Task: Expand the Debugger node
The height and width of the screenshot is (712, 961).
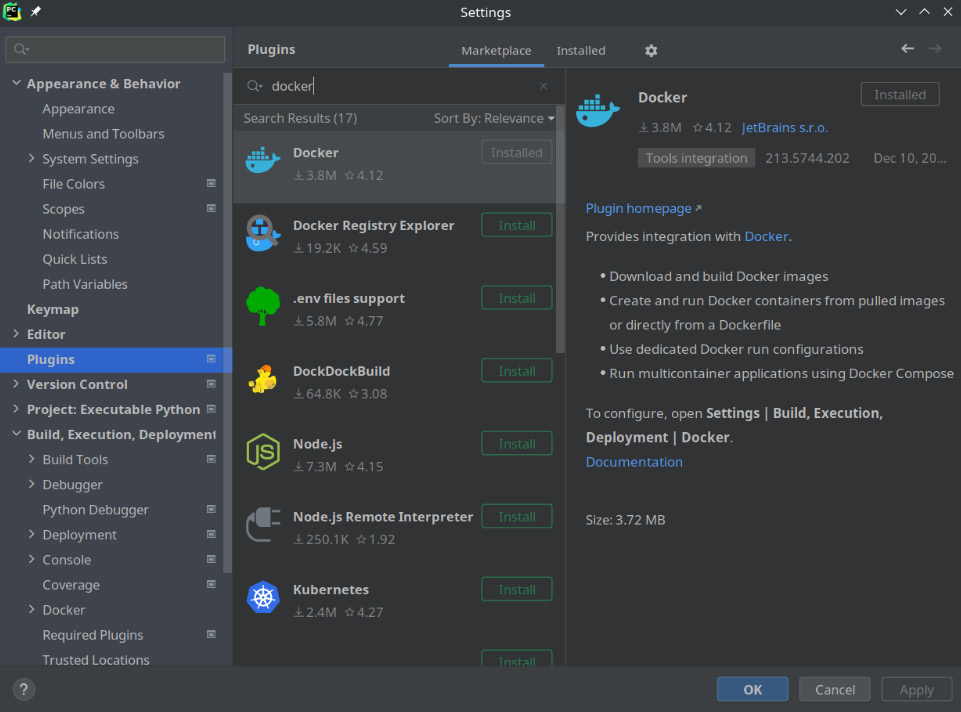Action: pyautogui.click(x=31, y=484)
